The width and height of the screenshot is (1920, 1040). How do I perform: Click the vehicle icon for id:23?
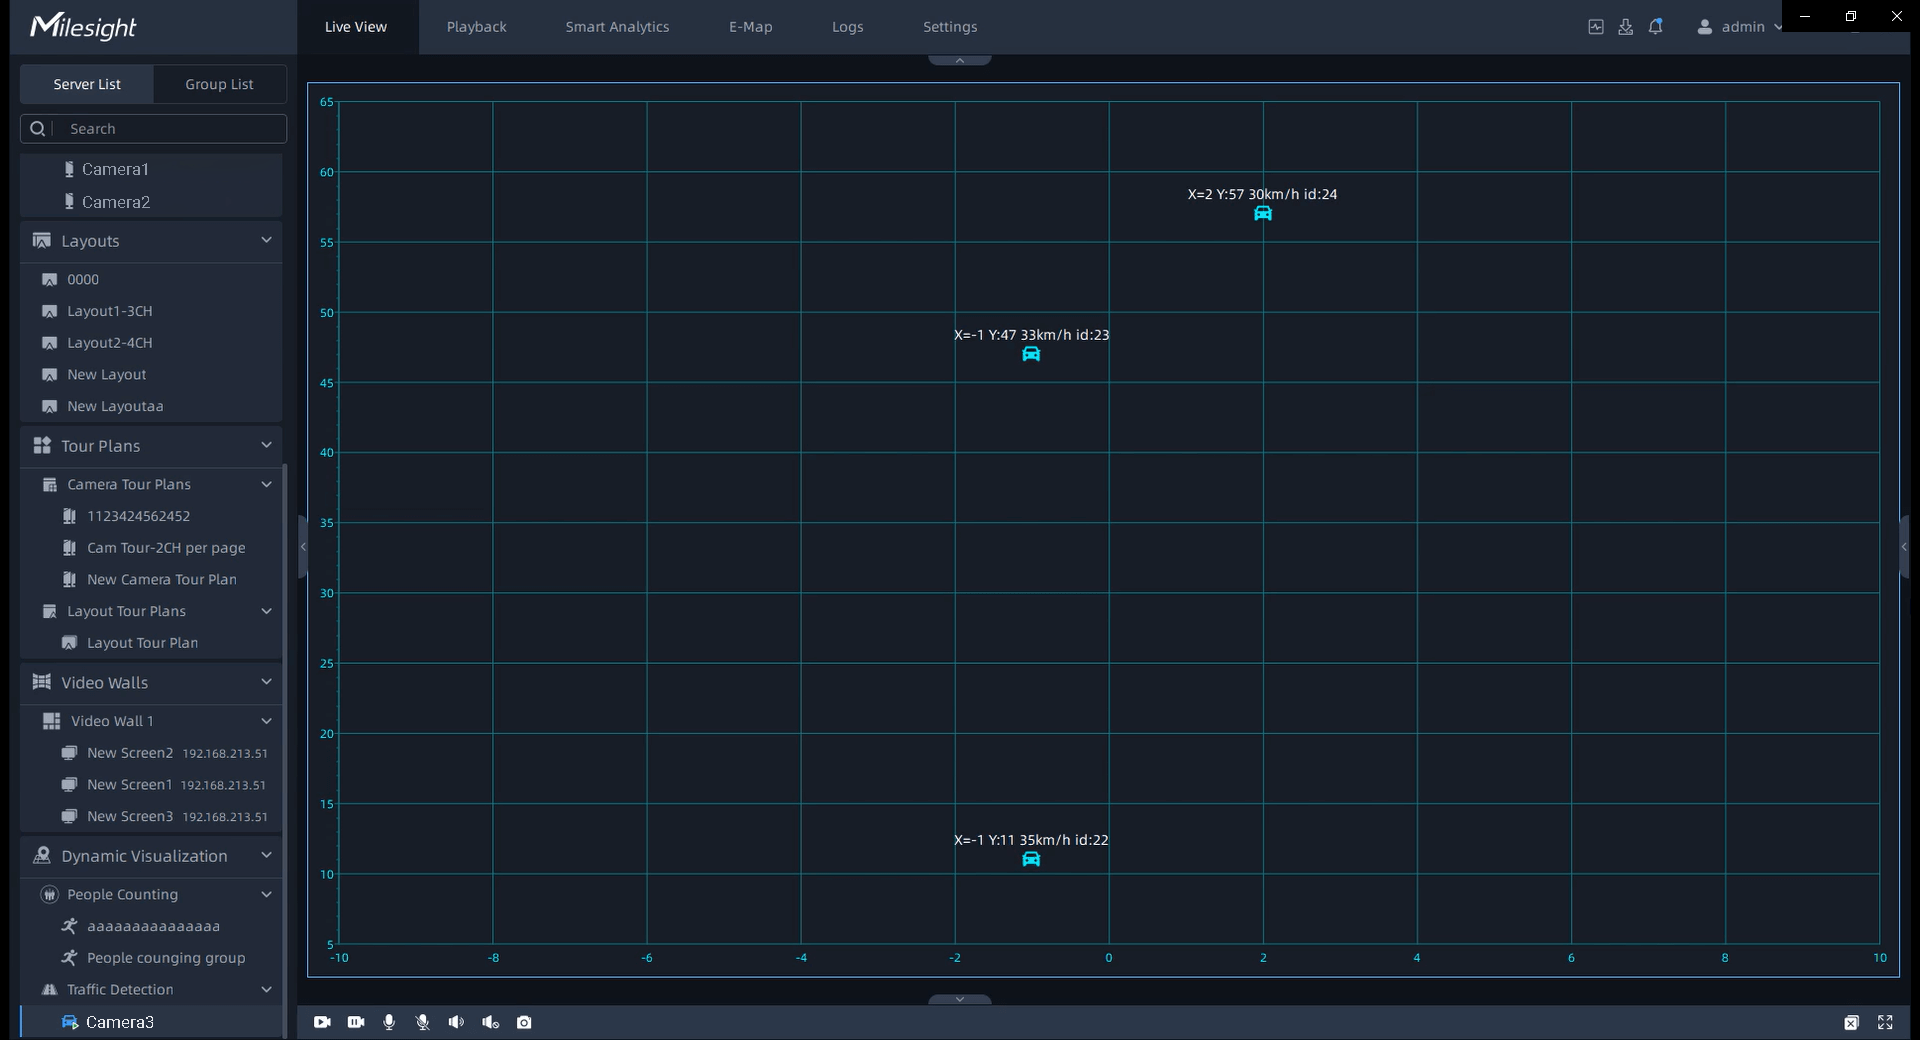1031,354
